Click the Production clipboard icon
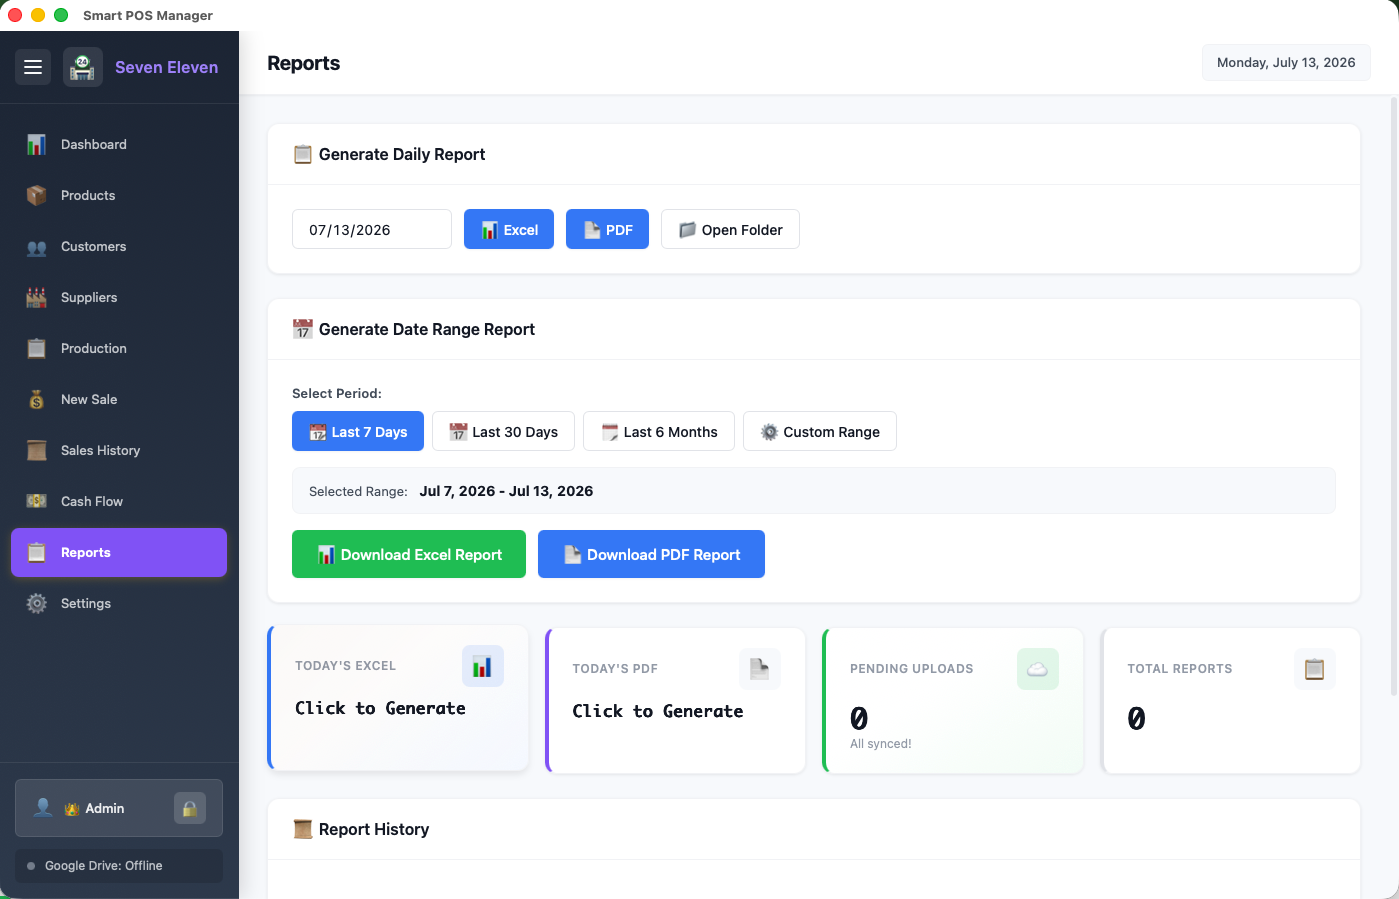This screenshot has width=1399, height=899. 37,348
